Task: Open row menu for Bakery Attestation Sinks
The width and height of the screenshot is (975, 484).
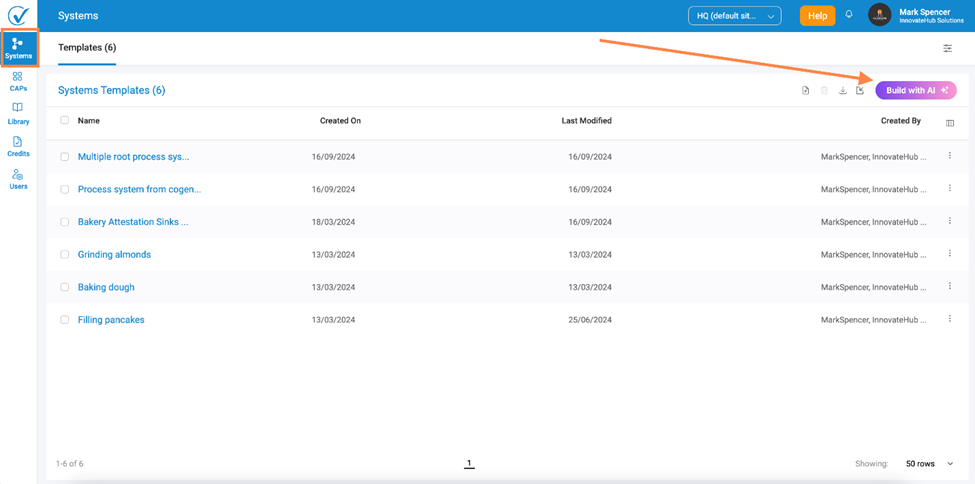Action: pyautogui.click(x=950, y=220)
